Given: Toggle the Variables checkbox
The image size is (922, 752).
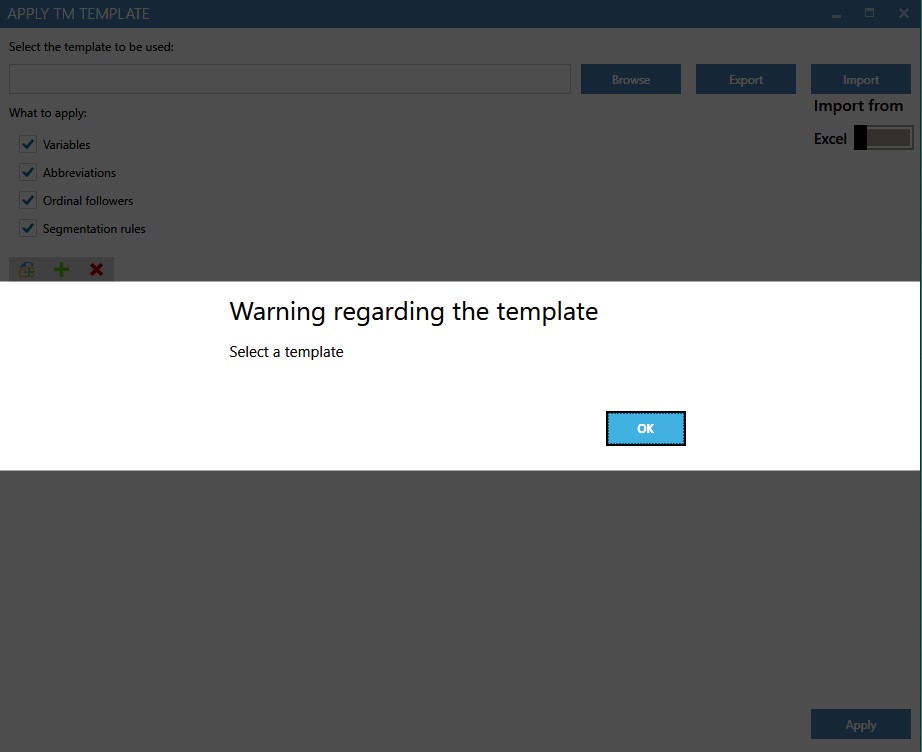Looking at the screenshot, I should (28, 144).
